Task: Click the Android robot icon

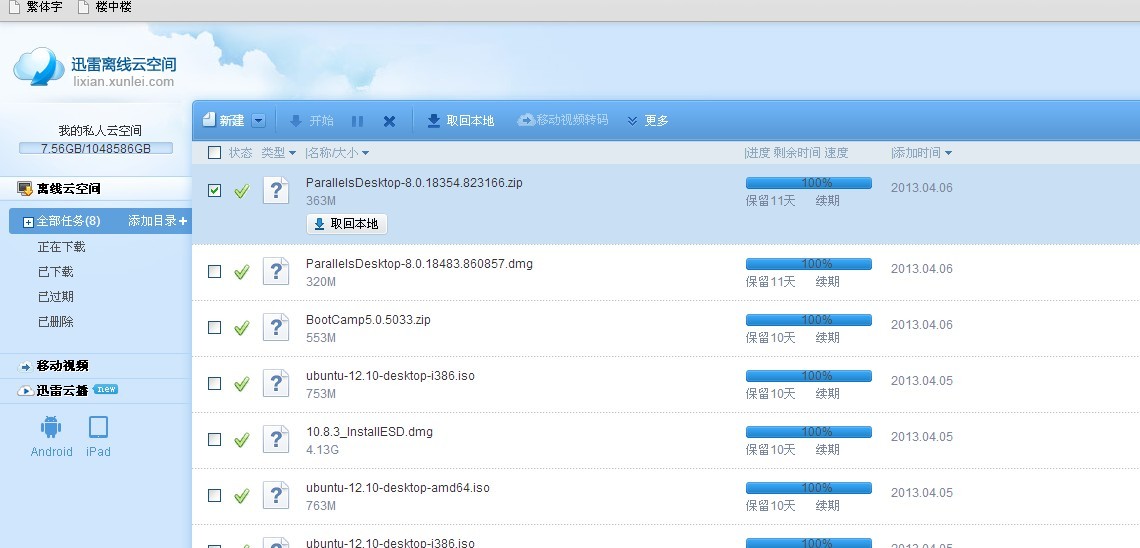Action: tap(51, 427)
